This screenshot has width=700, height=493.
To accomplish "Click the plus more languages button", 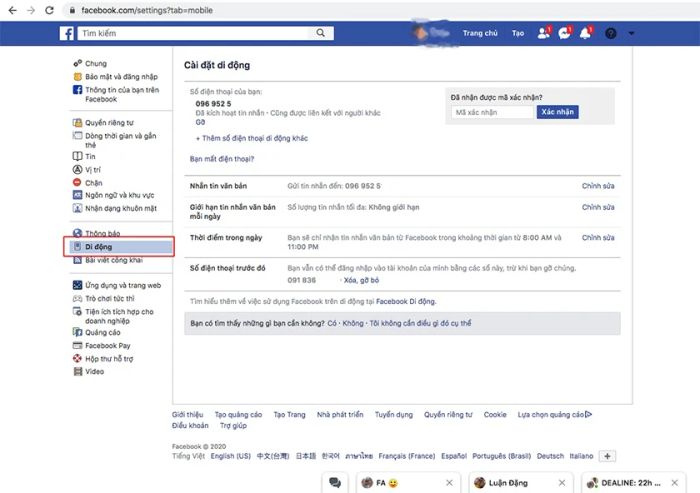I will (607, 456).
